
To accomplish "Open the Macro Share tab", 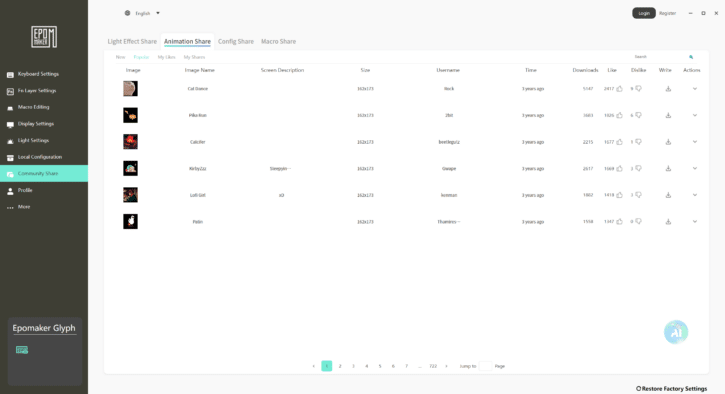I will point(278,42).
